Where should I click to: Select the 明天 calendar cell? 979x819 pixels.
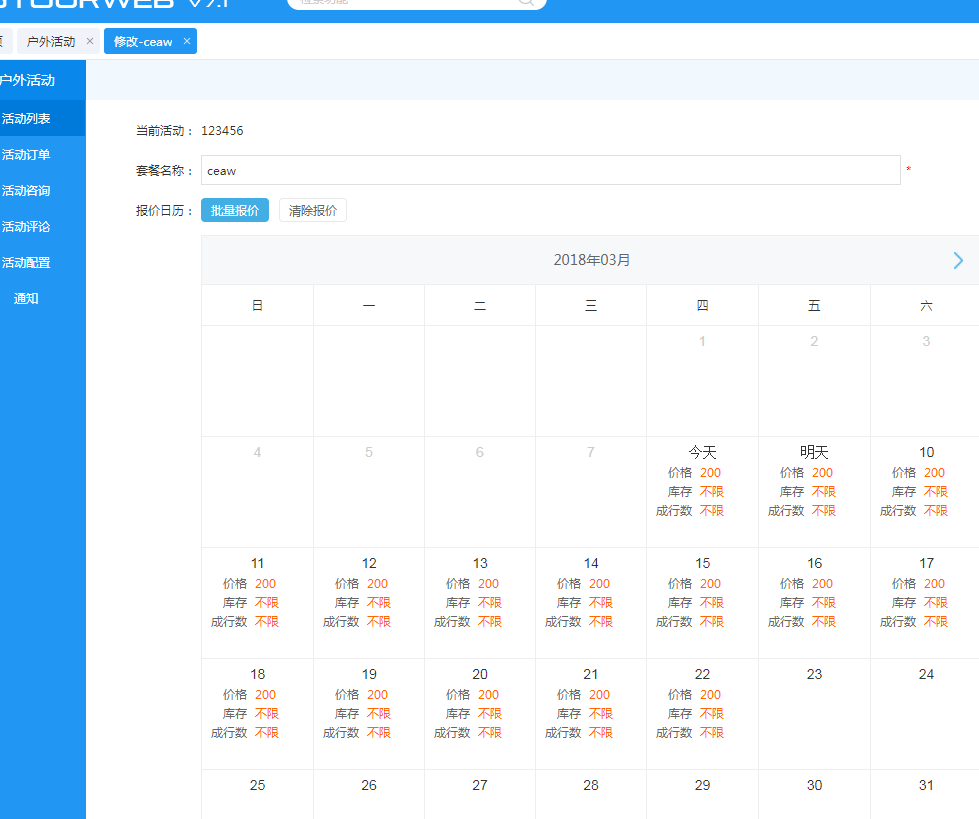tap(814, 490)
